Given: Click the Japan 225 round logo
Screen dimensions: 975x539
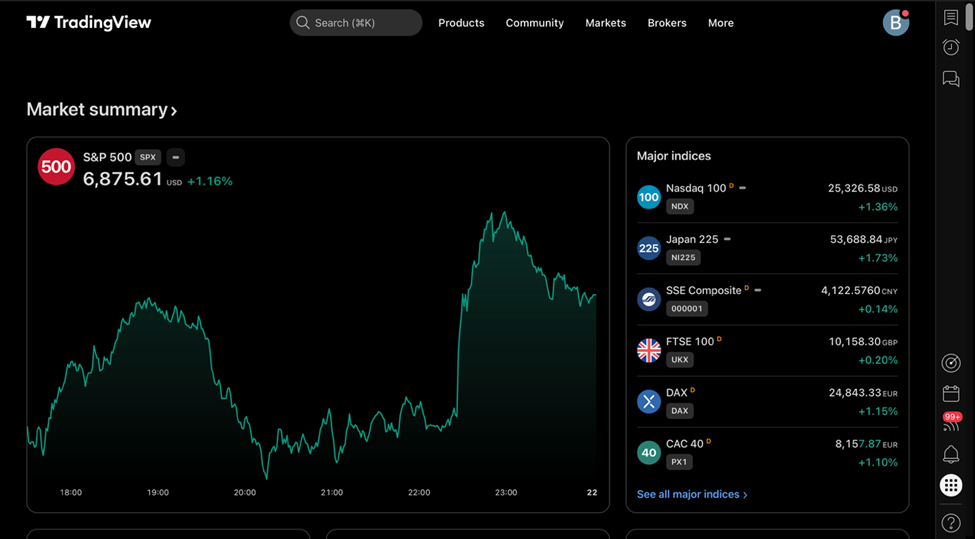Looking at the screenshot, I should click(649, 248).
